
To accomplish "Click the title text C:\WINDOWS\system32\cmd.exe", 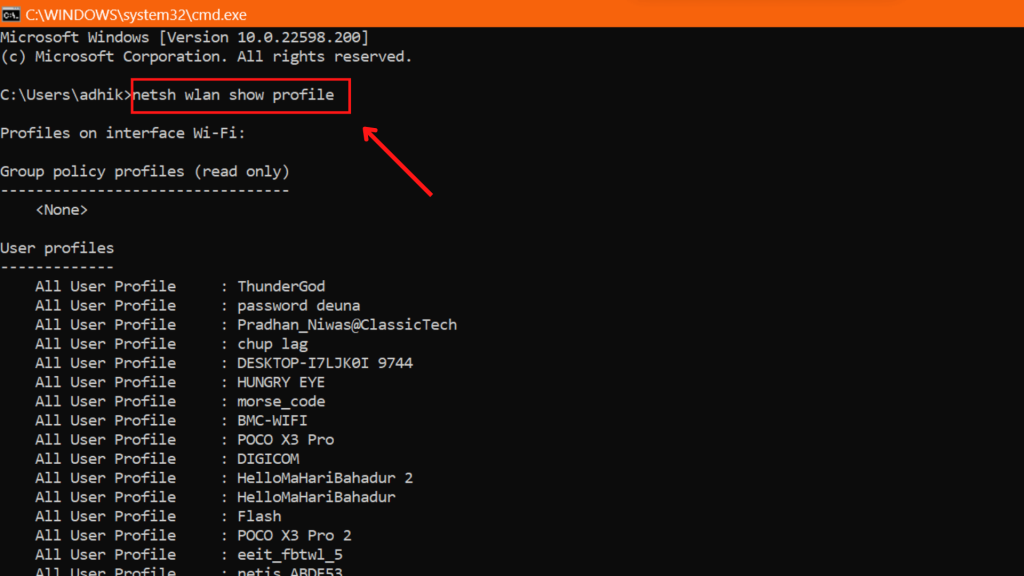I will point(136,14).
